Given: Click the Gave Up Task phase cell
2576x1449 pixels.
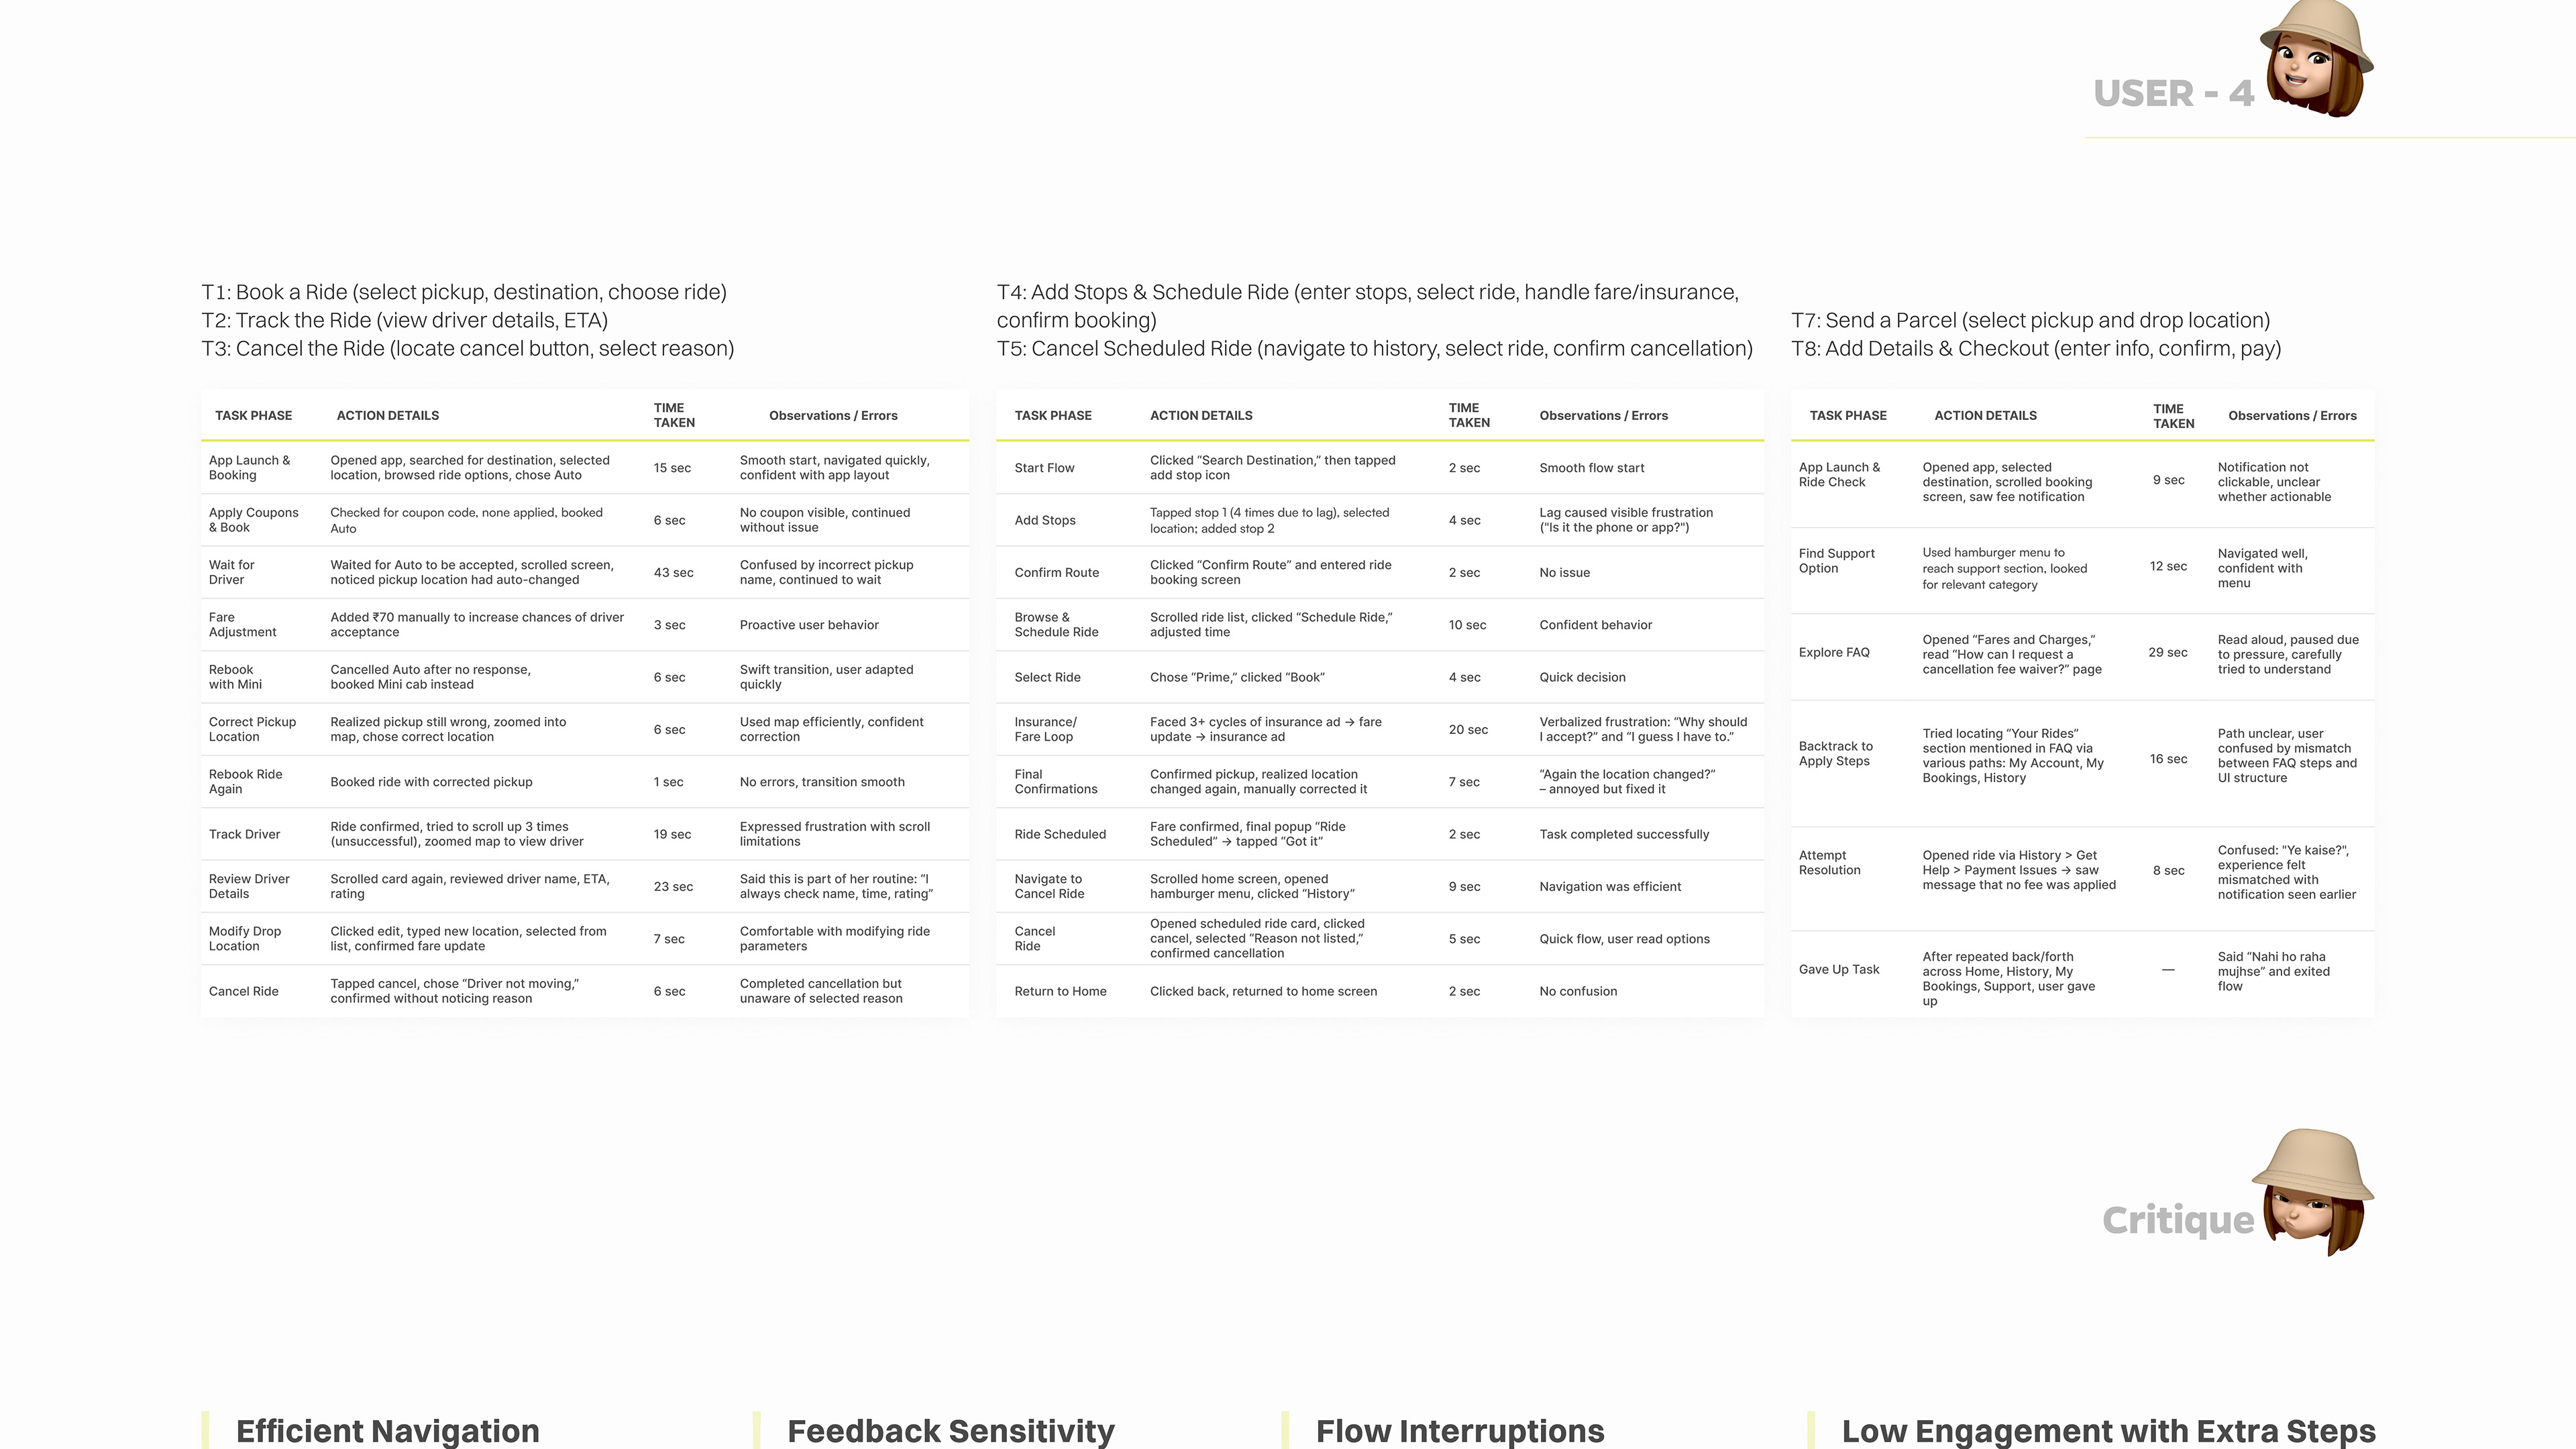Looking at the screenshot, I should [x=1838, y=969].
